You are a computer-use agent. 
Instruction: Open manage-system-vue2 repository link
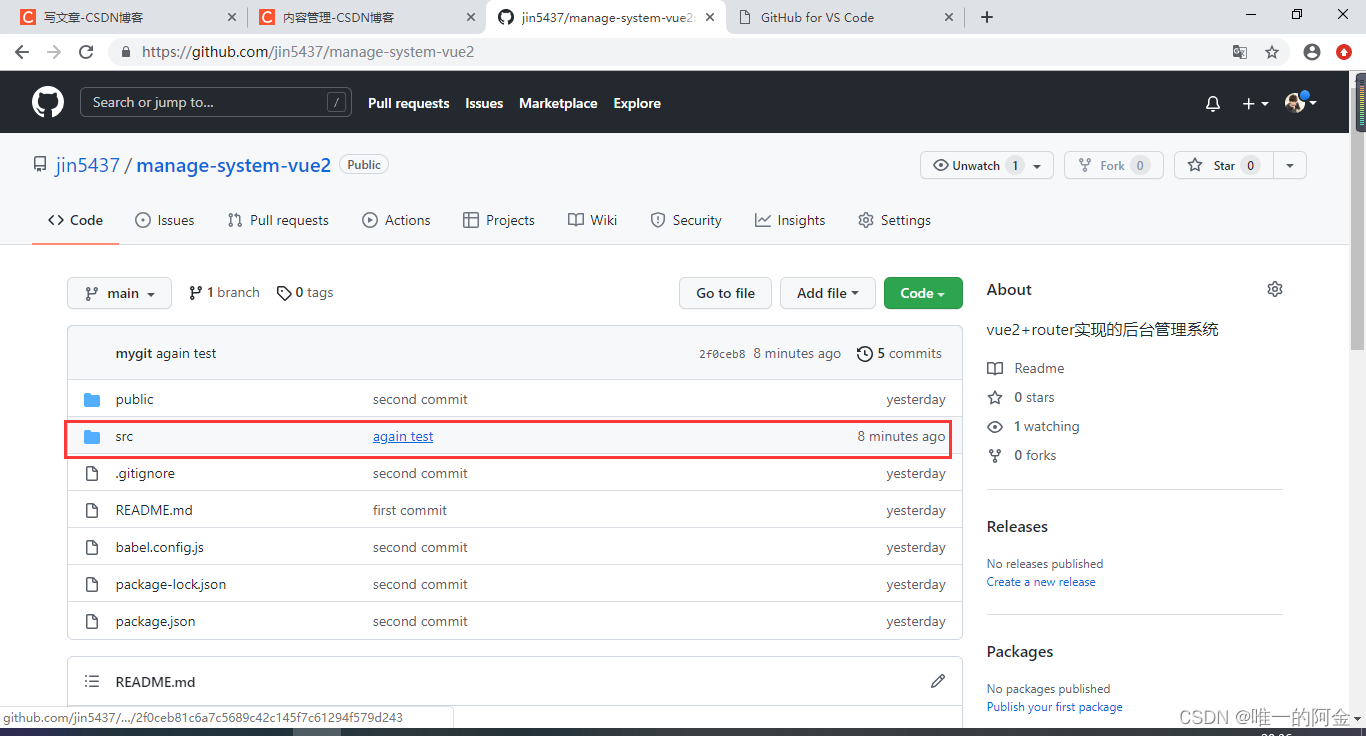coord(233,165)
